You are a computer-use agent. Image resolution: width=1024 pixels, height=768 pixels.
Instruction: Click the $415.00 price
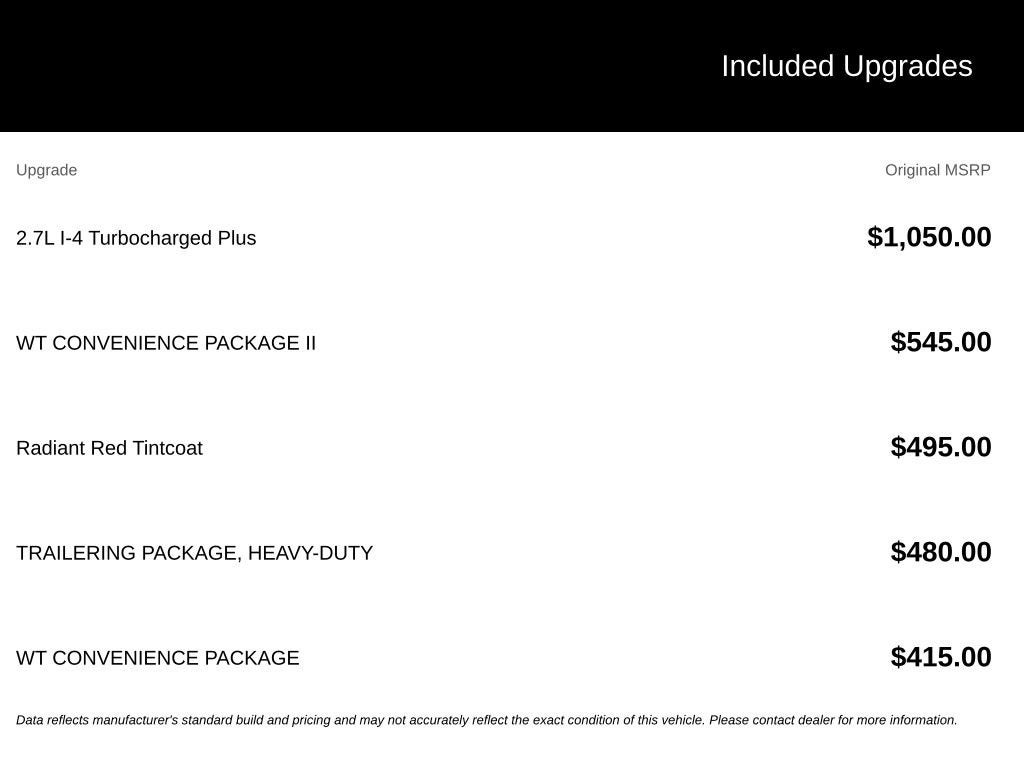point(940,657)
